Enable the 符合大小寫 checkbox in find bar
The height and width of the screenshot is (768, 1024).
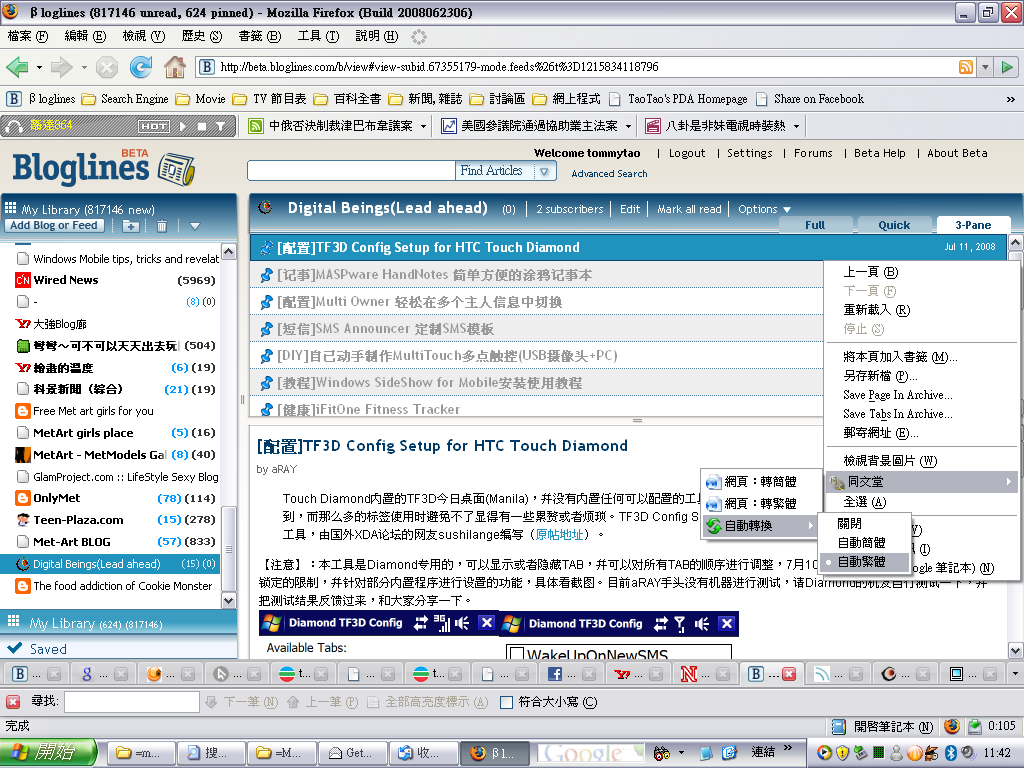[506, 702]
